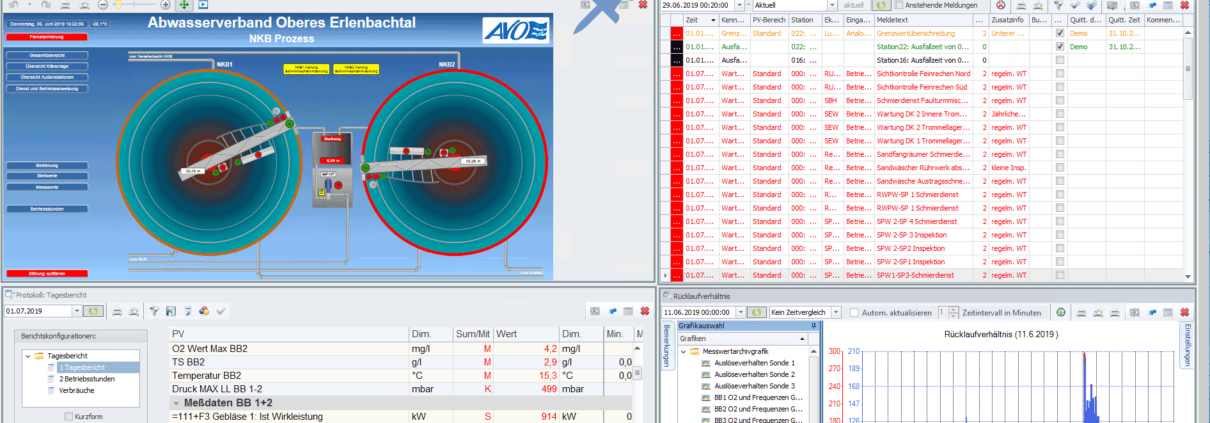Click zoom-out minus icon in process toolbar

coord(103,5)
